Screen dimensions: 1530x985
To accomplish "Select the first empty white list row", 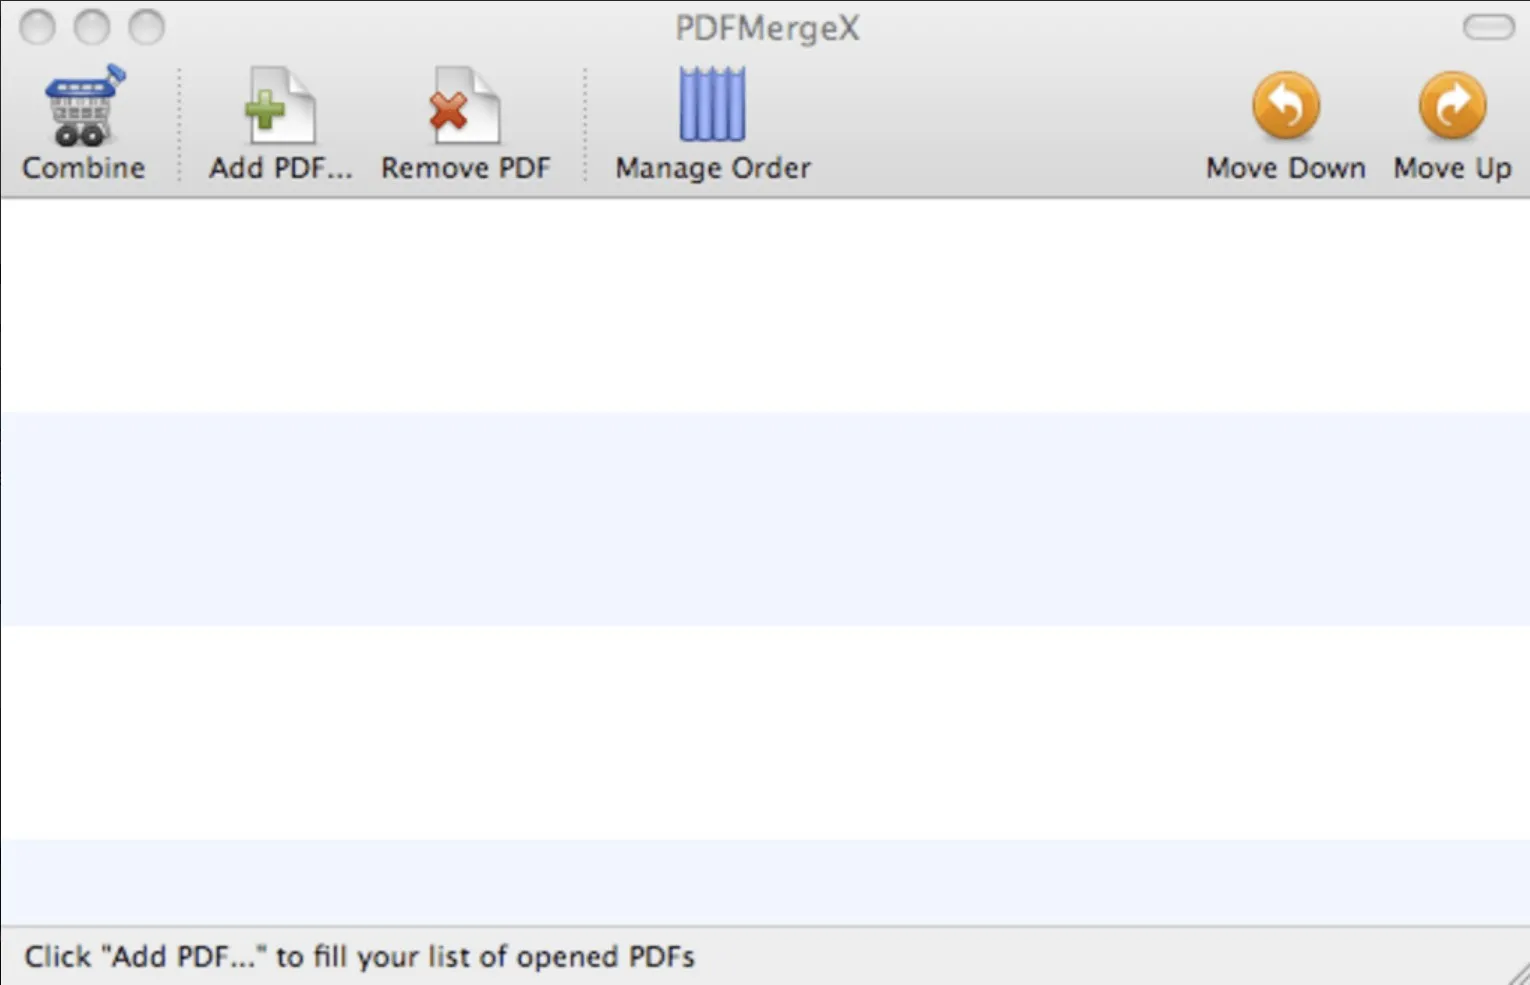I will coord(765,305).
